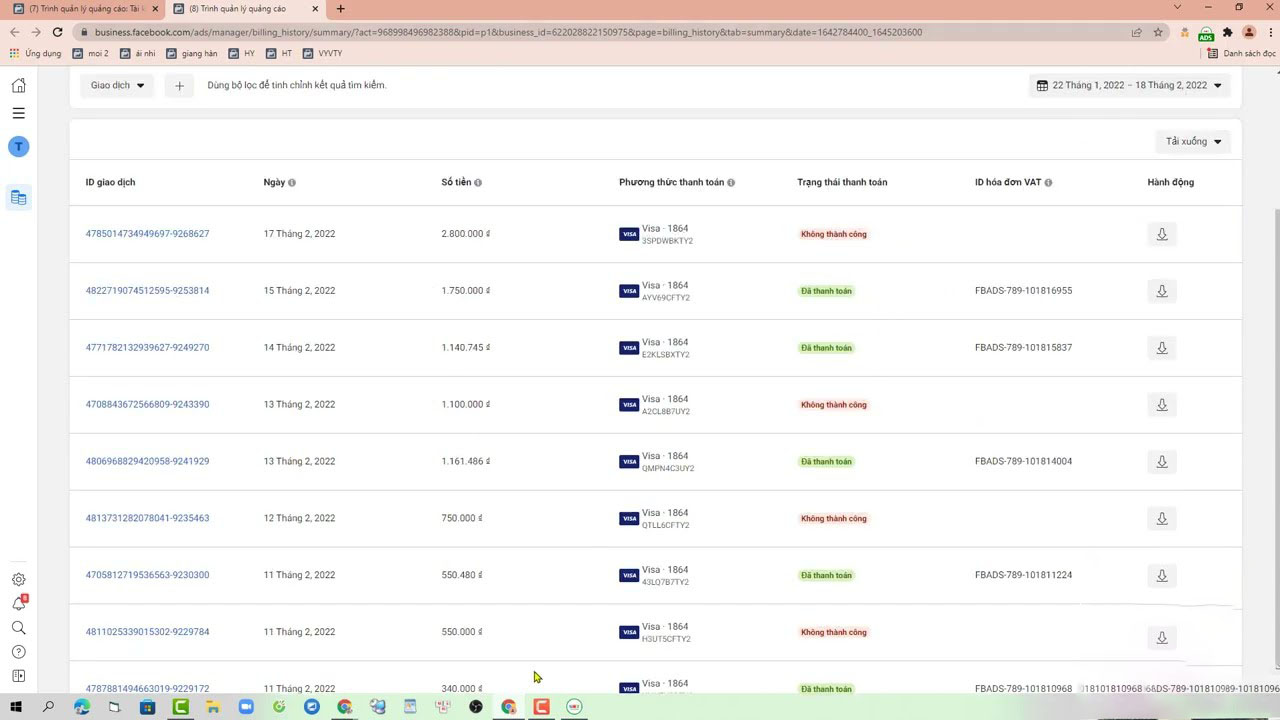Bookmark this page with the star icon
Image resolution: width=1280 pixels, height=720 pixels.
tap(1158, 32)
